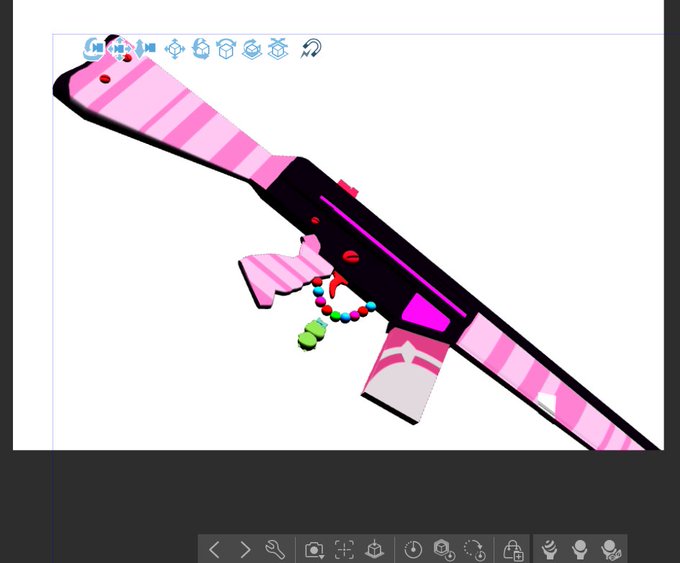680x563 pixels.
Task: Select the rotate camera manipulator icon
Action: (93, 49)
